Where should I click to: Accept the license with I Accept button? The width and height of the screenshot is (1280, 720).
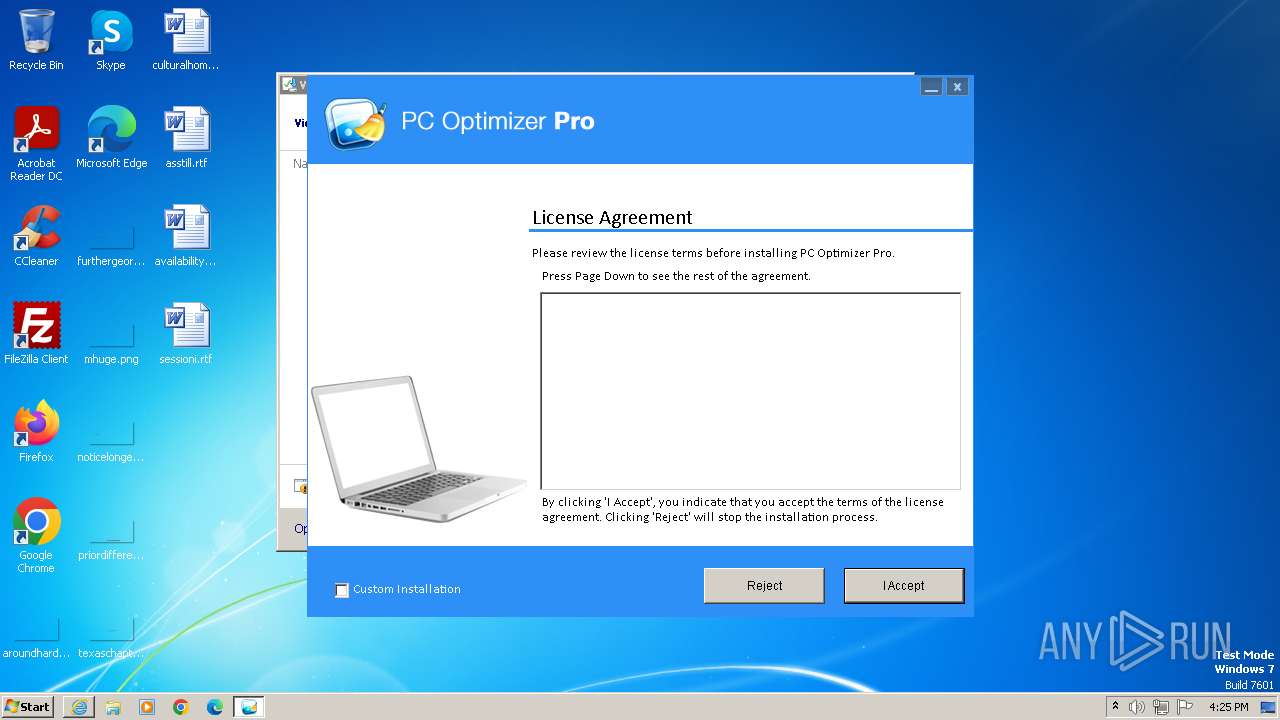tap(904, 585)
